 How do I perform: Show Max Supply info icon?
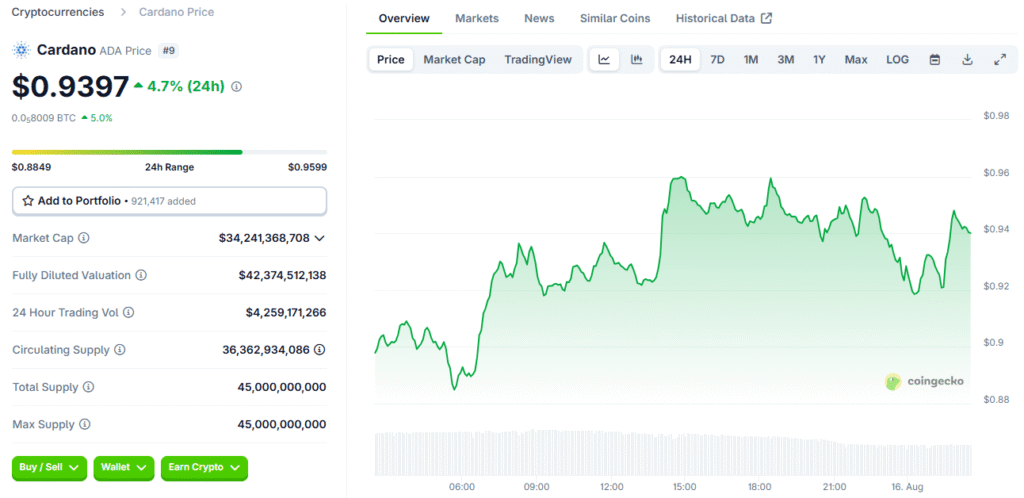[85, 424]
